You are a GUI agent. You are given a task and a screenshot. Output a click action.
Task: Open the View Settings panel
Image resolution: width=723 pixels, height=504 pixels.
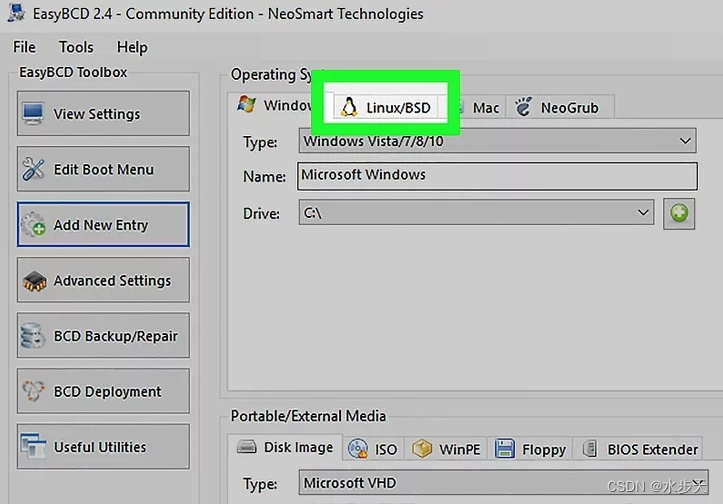(103, 113)
